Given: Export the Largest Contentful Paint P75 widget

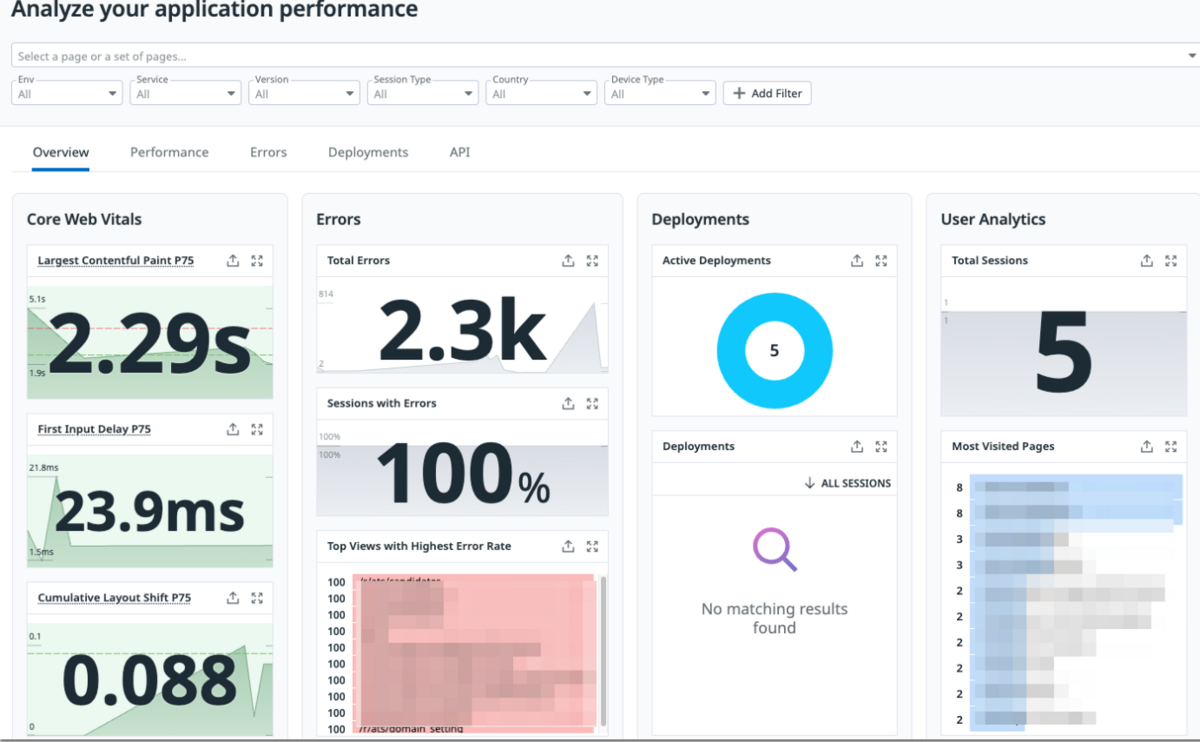Looking at the screenshot, I should point(233,261).
